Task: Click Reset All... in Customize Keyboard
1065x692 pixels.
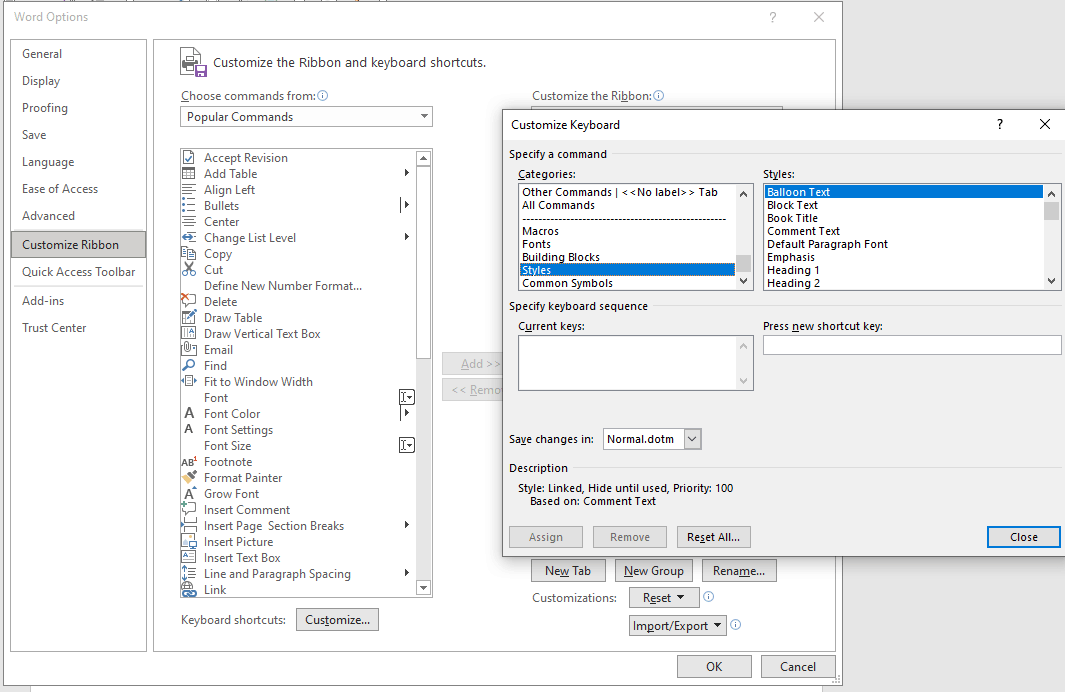Action: click(x=713, y=537)
